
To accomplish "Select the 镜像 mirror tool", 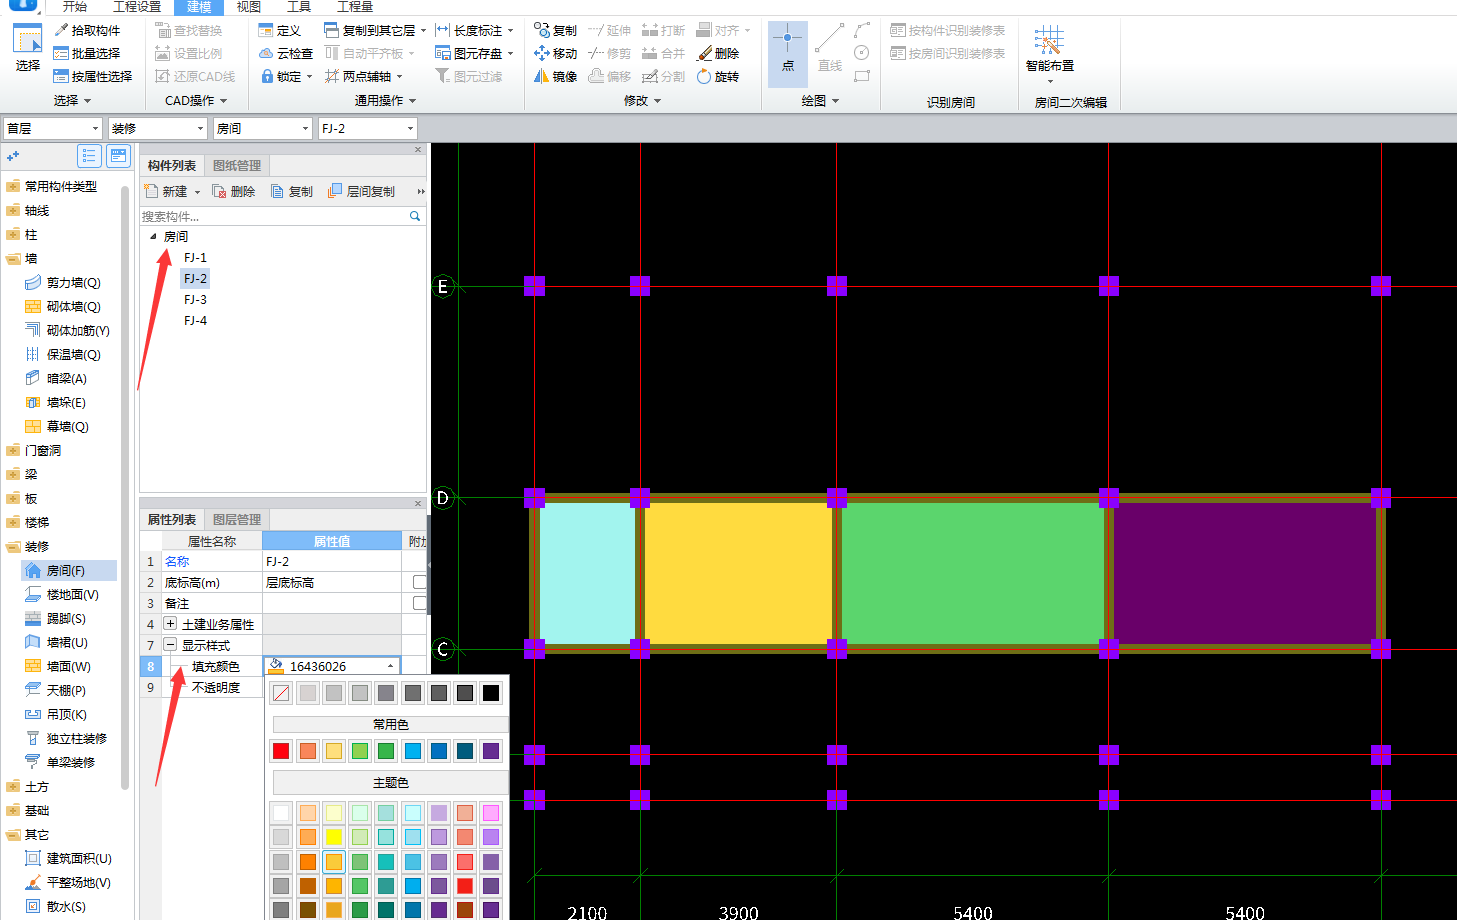I will click(x=555, y=76).
